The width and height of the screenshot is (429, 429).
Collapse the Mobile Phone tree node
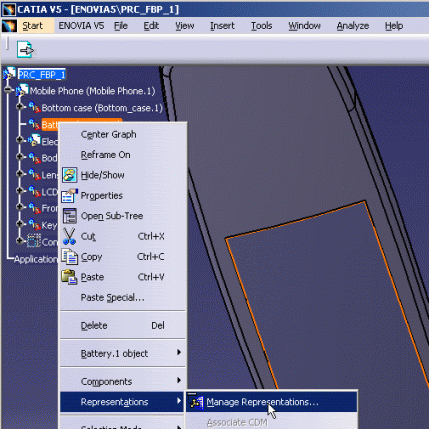(7, 90)
